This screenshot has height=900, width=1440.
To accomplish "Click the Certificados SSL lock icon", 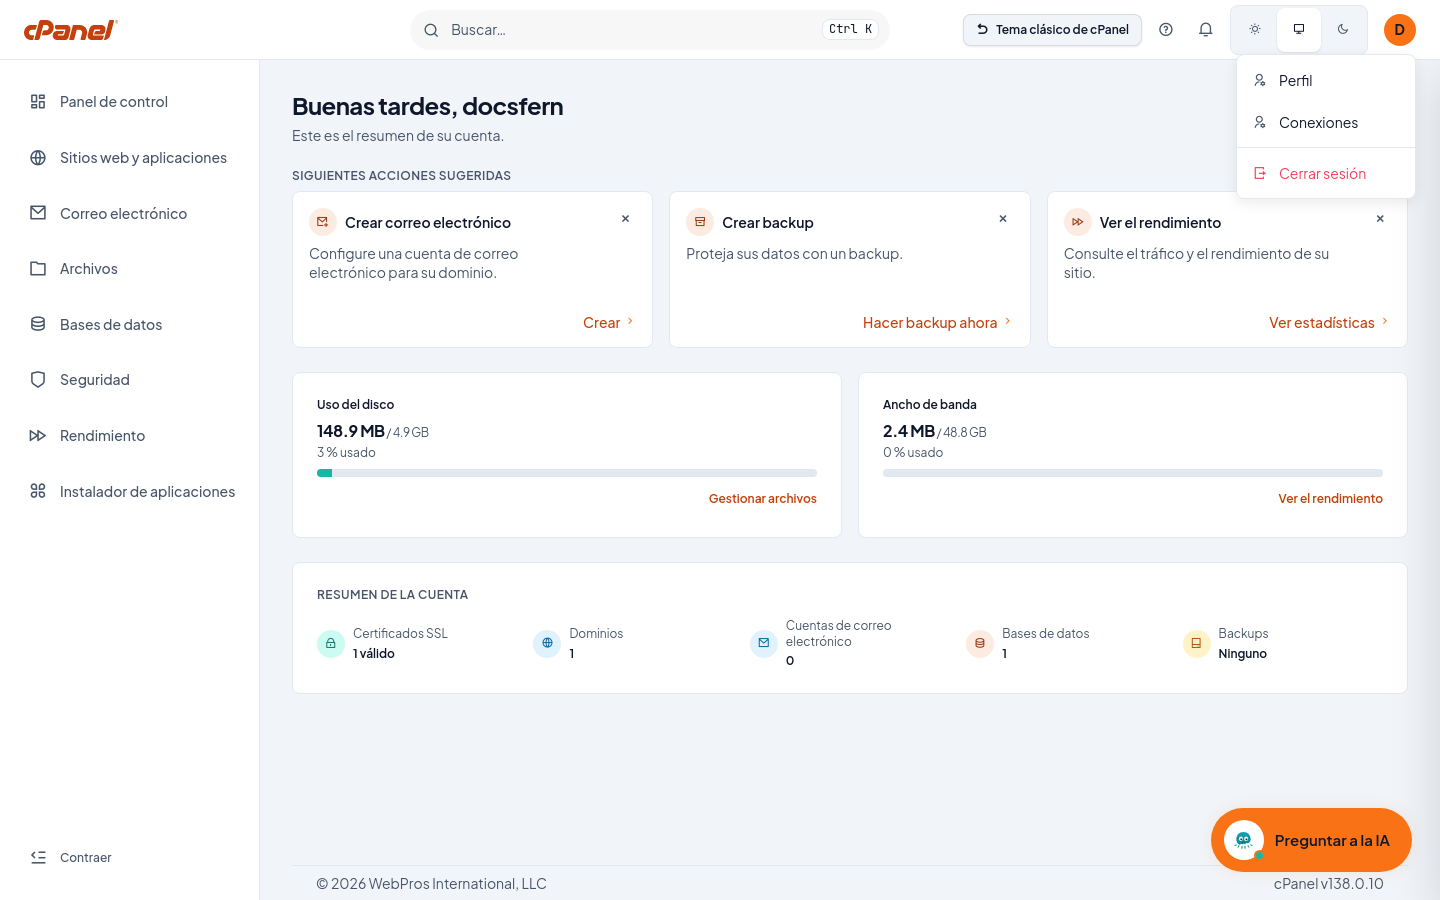I will click(x=331, y=644).
